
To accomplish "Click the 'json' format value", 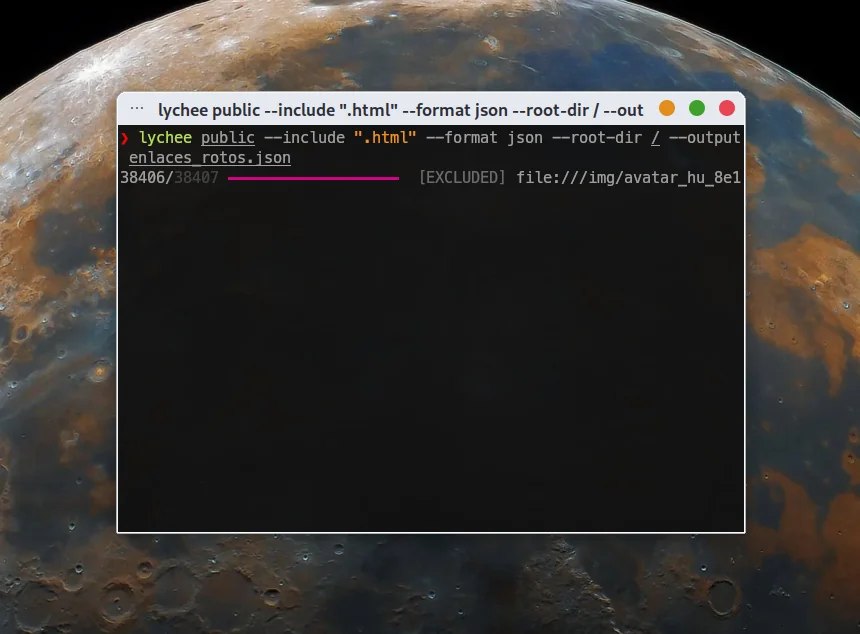I will (x=525, y=138).
